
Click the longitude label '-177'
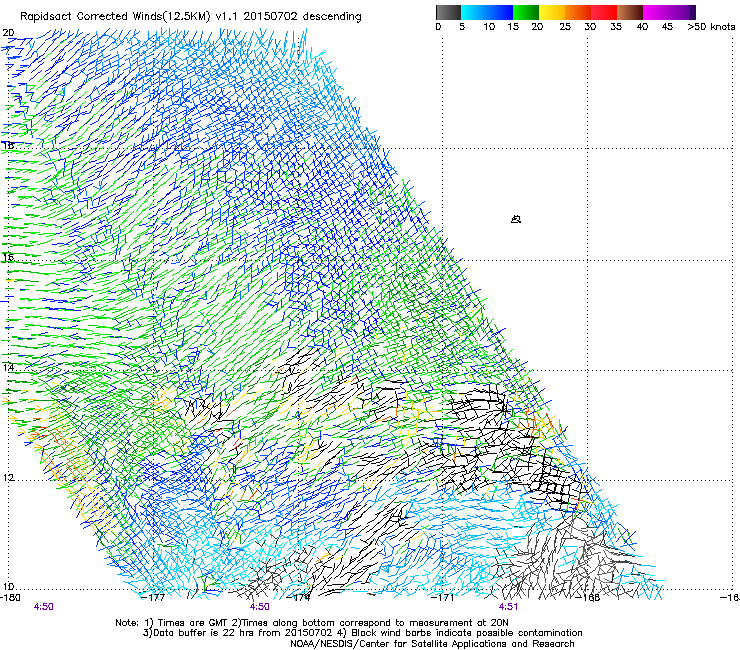coord(154,597)
